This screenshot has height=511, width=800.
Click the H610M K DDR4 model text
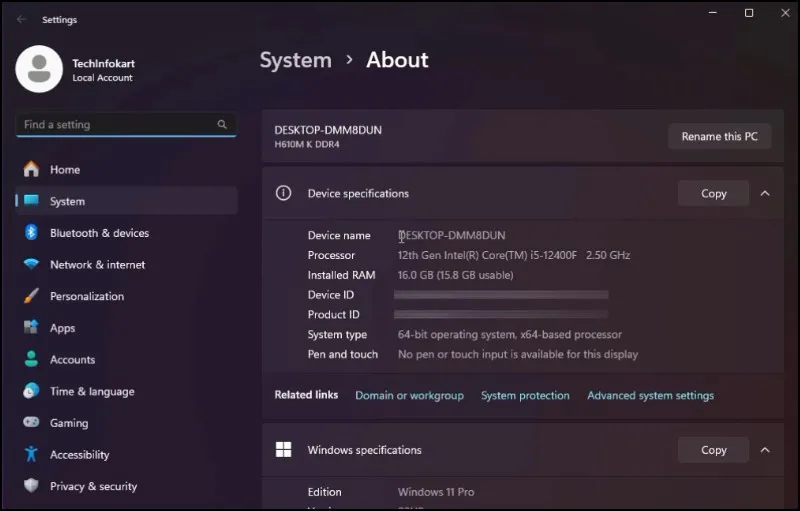tap(307, 144)
